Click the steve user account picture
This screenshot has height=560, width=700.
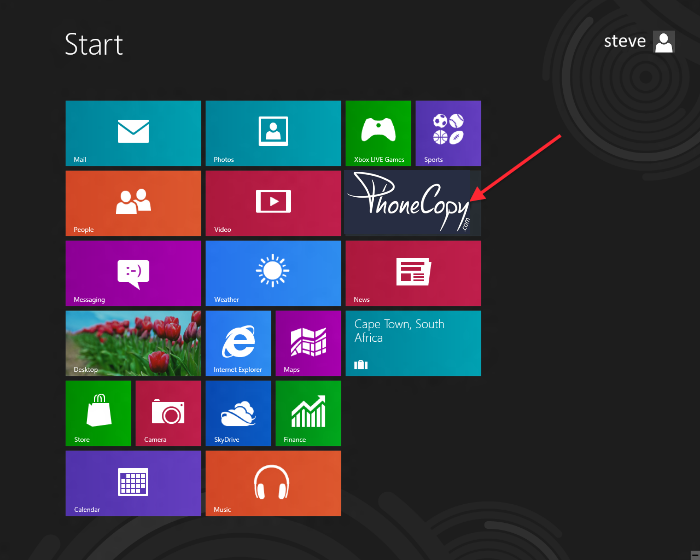(x=664, y=42)
